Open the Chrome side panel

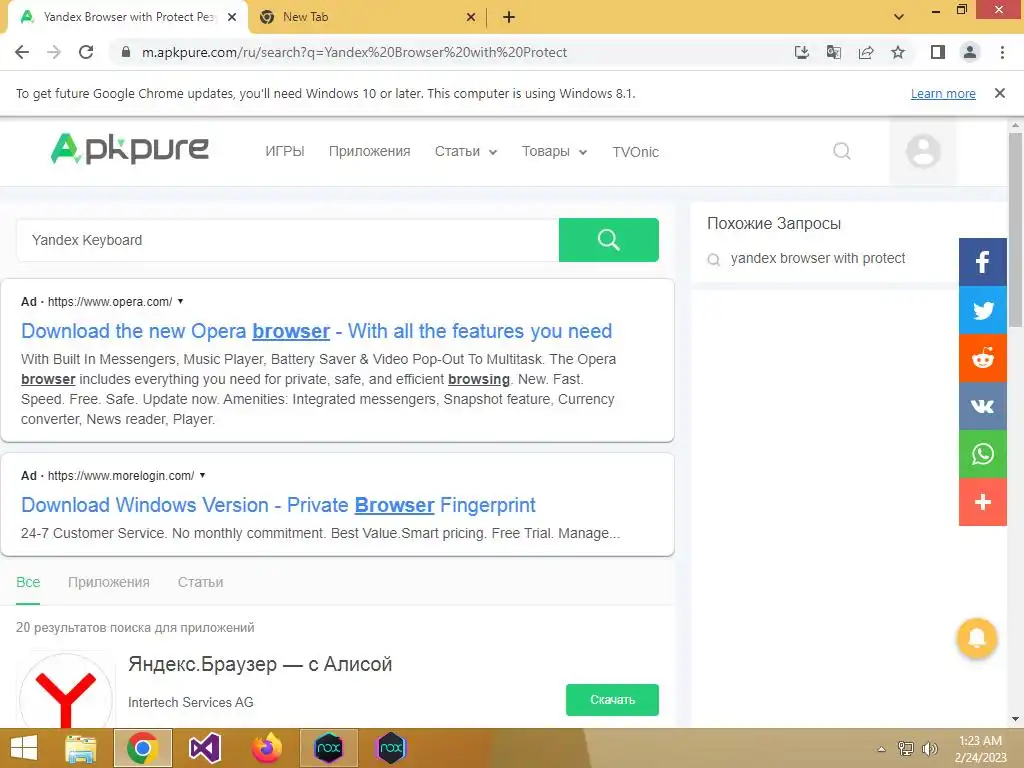938,52
